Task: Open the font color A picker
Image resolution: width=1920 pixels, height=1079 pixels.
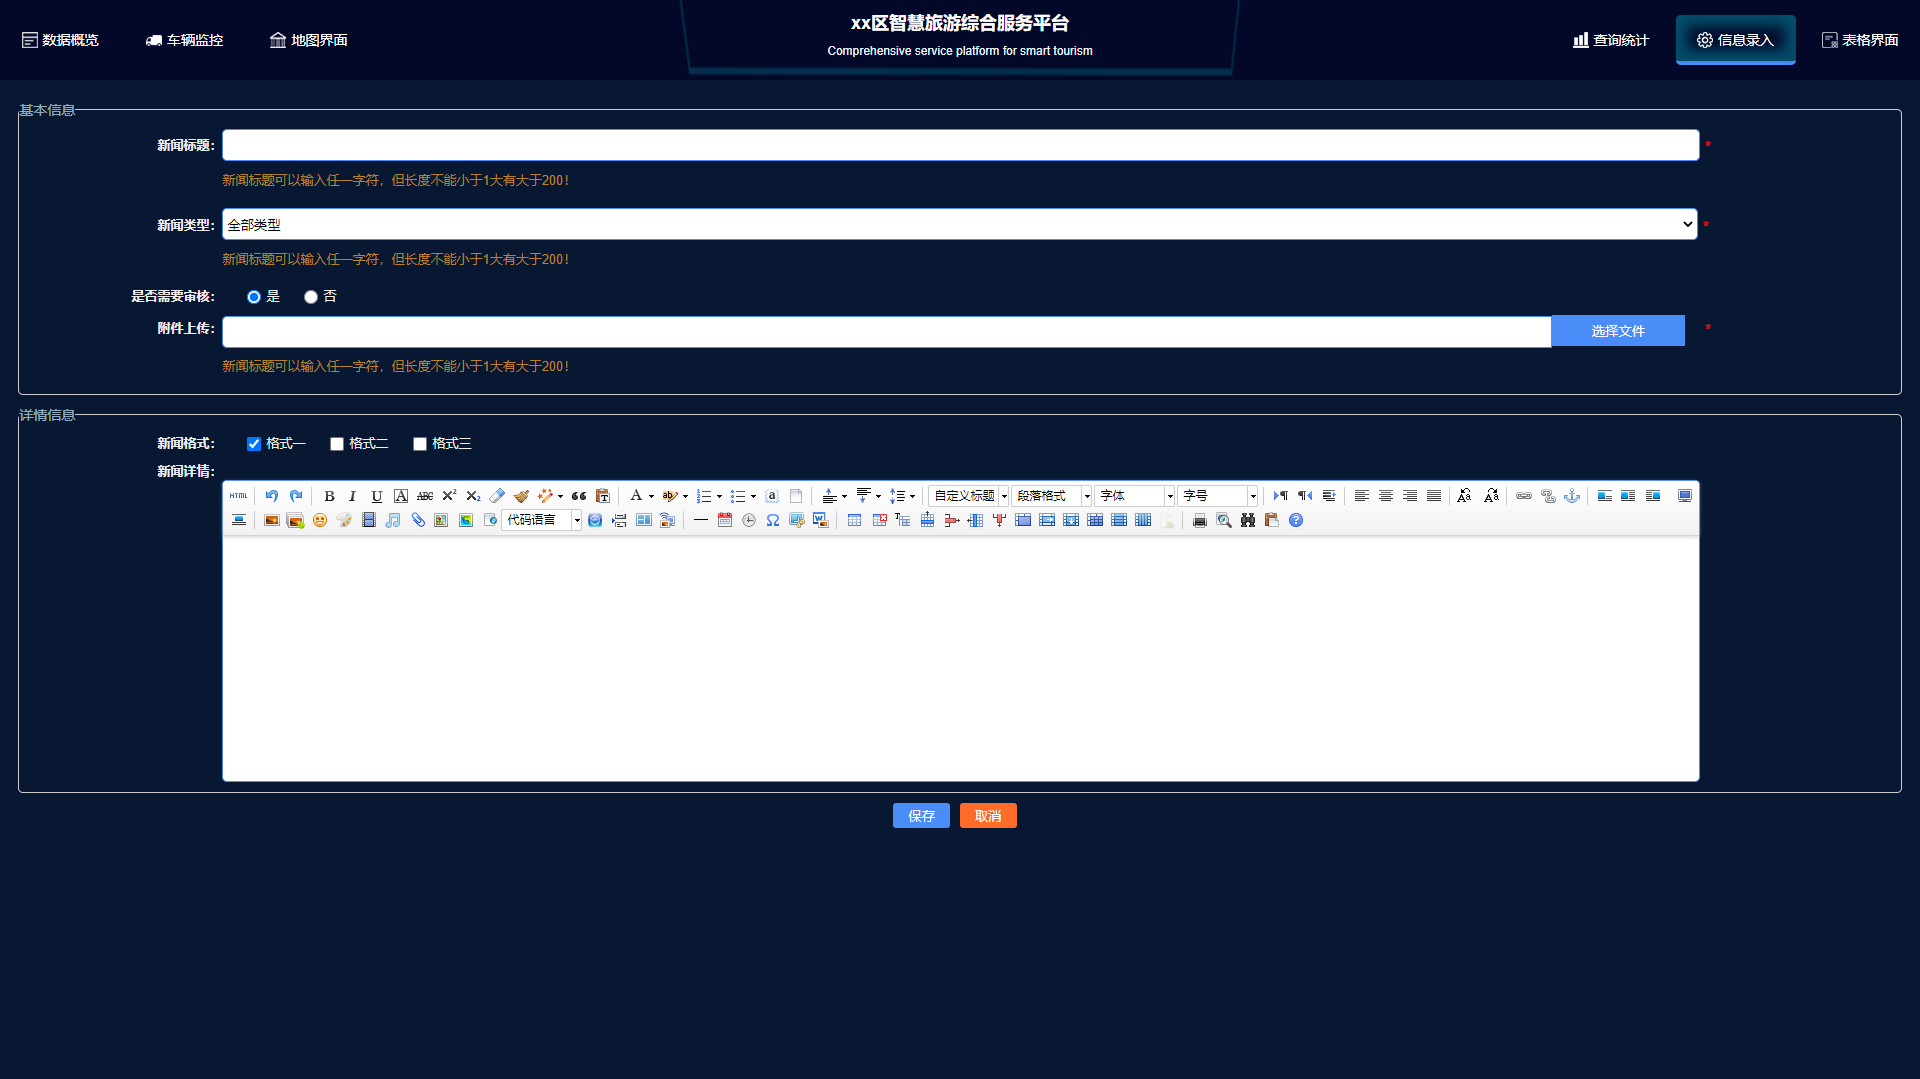Action: (636, 496)
